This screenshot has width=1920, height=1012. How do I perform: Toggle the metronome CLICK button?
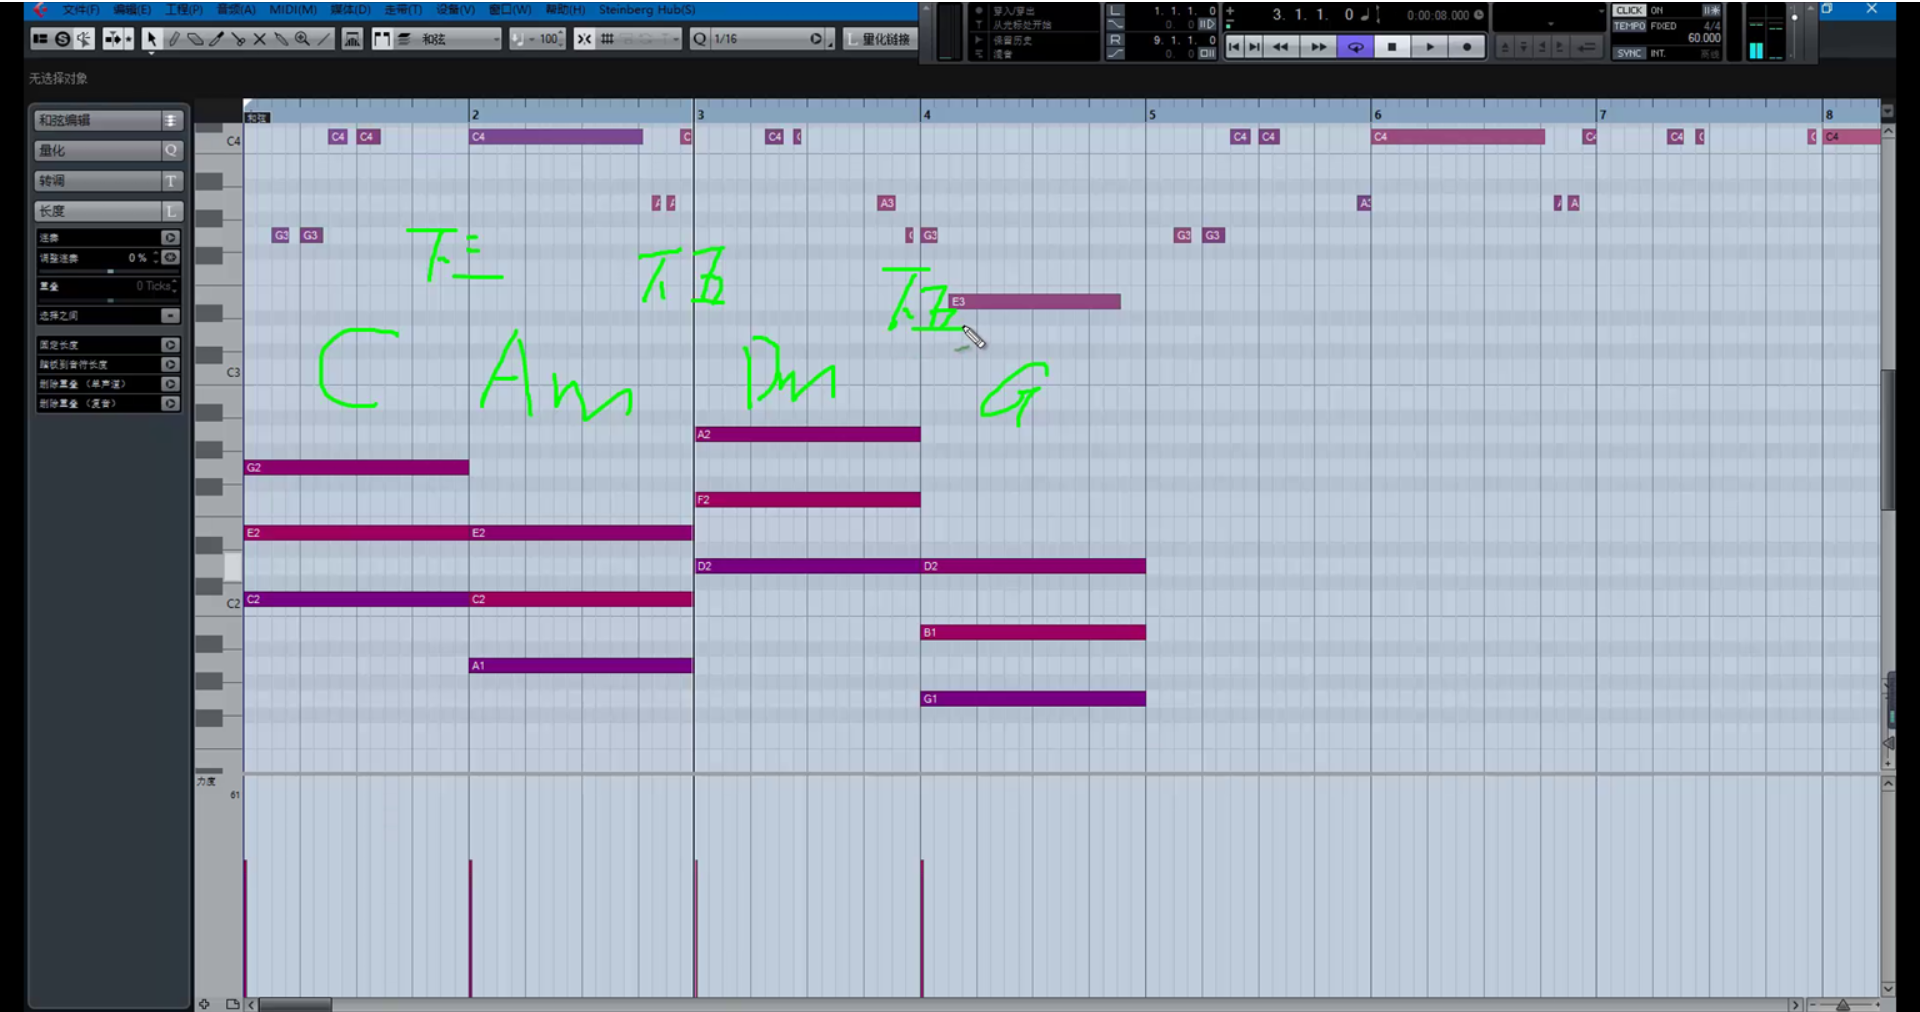coord(1629,11)
